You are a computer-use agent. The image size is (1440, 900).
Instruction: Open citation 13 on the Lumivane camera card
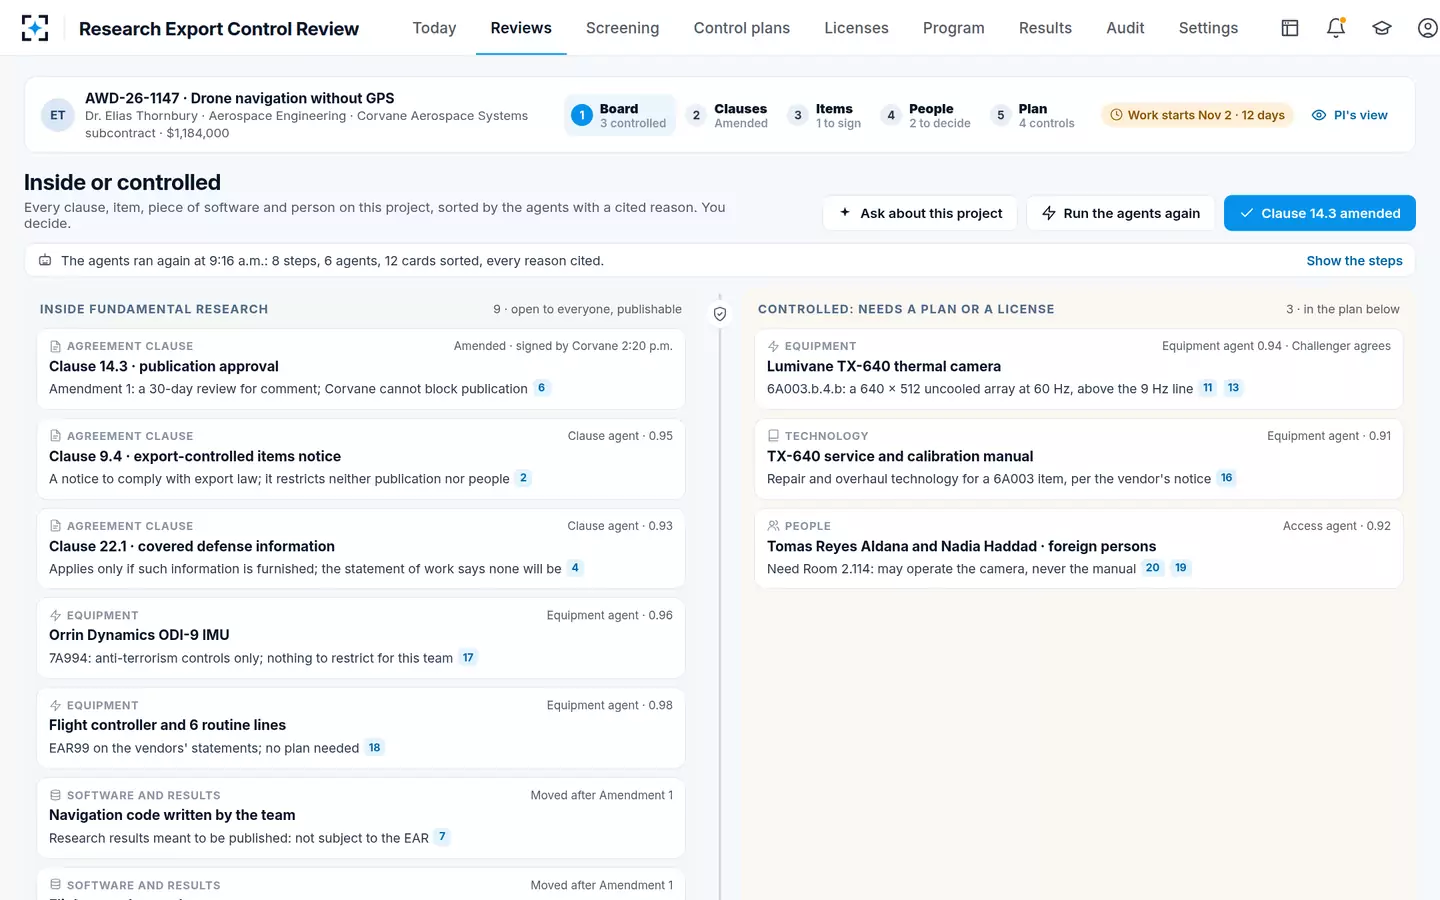[1233, 388]
